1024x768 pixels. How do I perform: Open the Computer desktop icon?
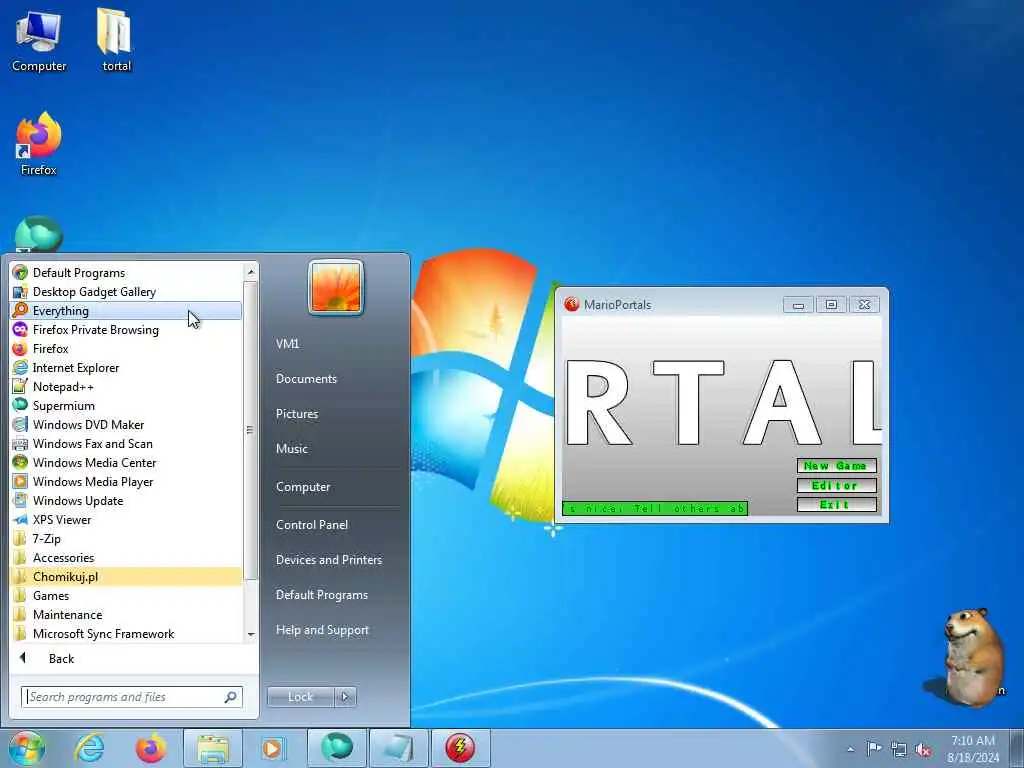[x=39, y=42]
